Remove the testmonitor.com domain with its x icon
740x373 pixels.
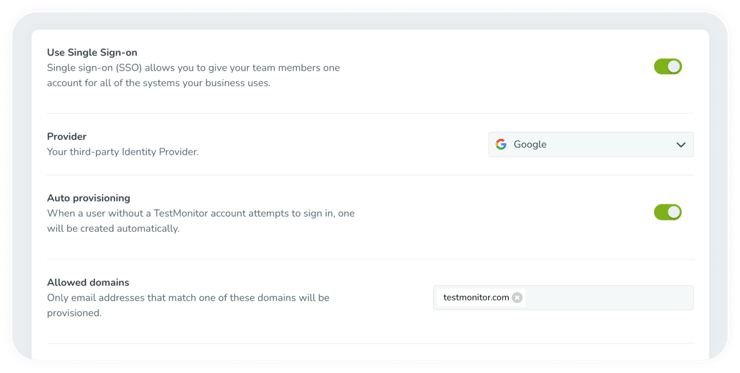tap(517, 297)
